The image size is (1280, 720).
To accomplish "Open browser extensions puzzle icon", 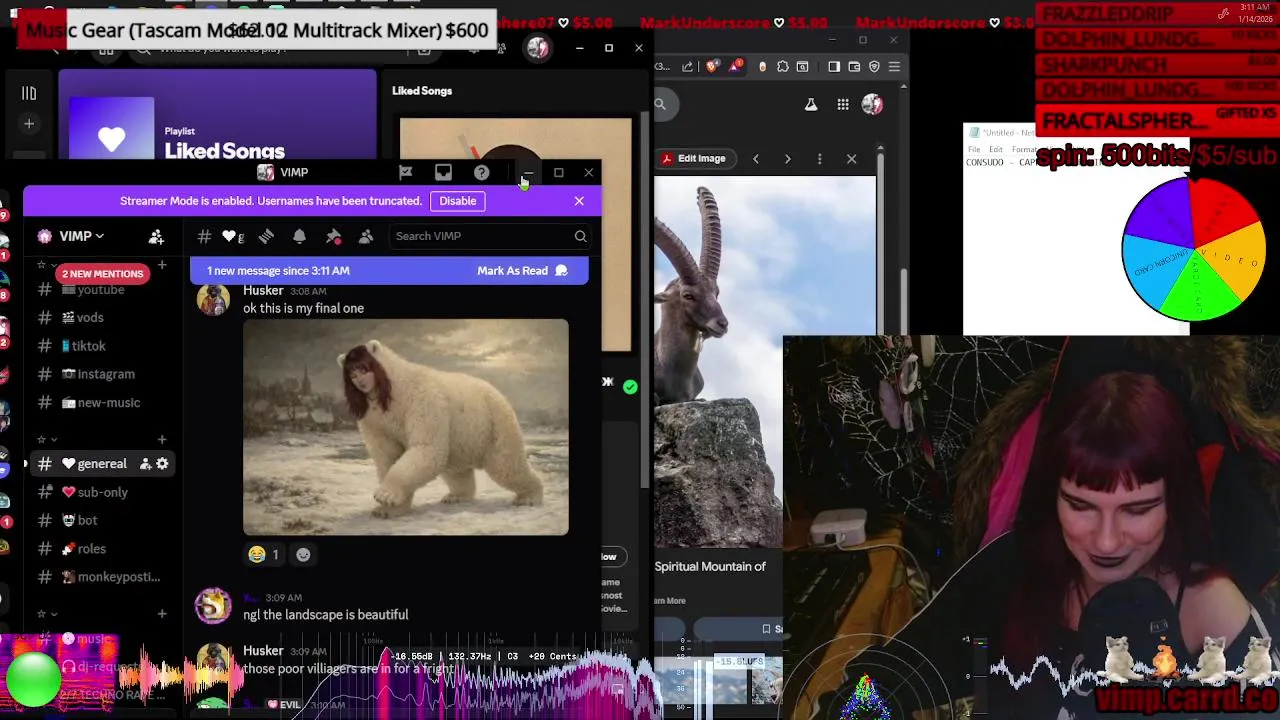I will 783,67.
